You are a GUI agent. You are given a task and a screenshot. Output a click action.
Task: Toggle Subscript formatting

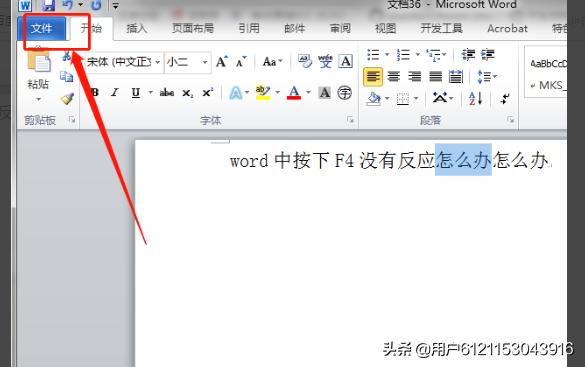pyautogui.click(x=188, y=92)
